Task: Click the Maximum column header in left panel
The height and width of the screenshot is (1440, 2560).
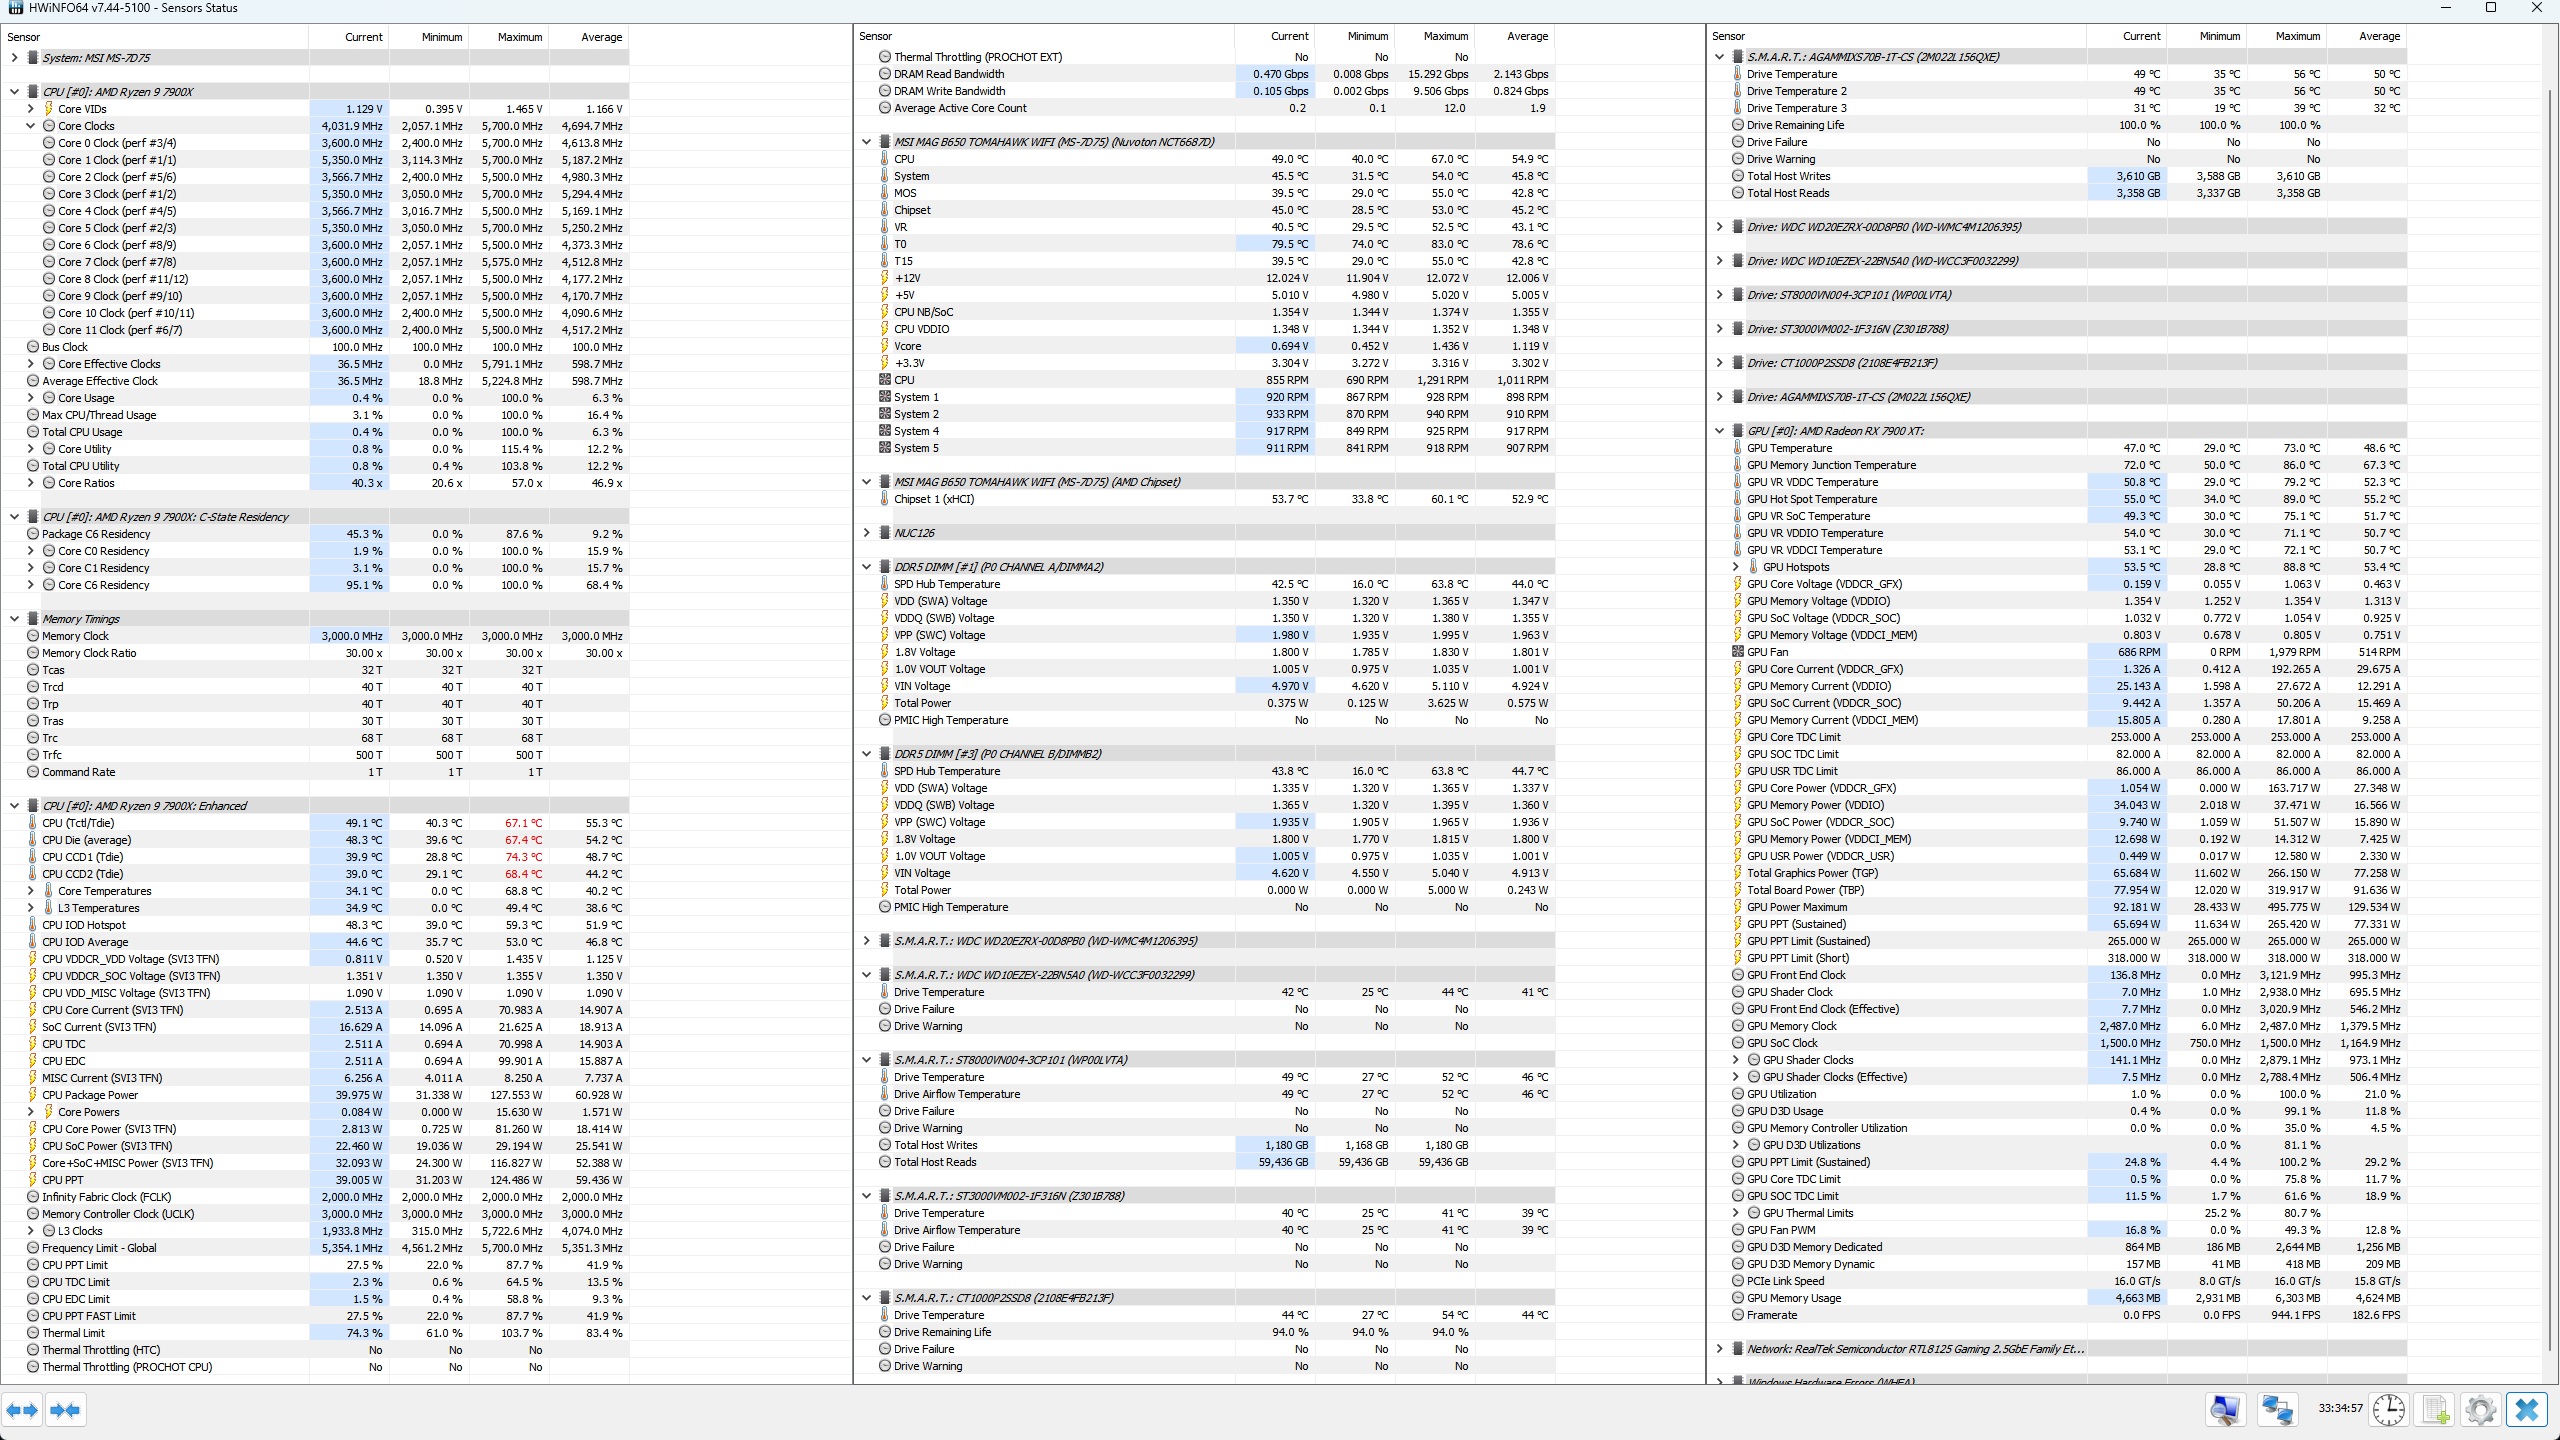Action: [x=519, y=37]
